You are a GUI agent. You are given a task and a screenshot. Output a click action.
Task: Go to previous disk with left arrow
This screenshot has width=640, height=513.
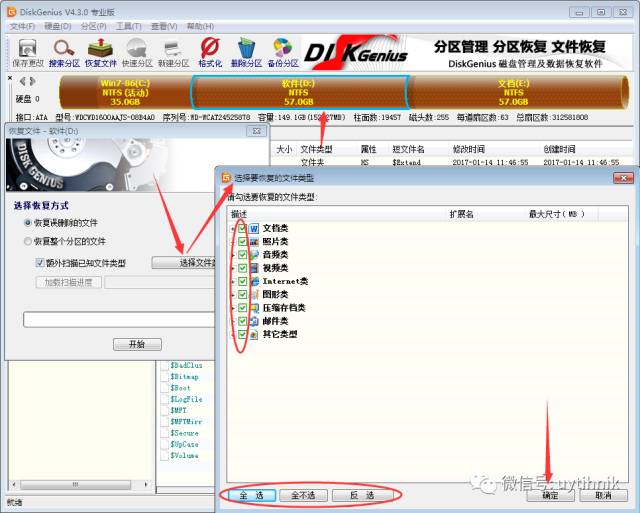[23, 81]
